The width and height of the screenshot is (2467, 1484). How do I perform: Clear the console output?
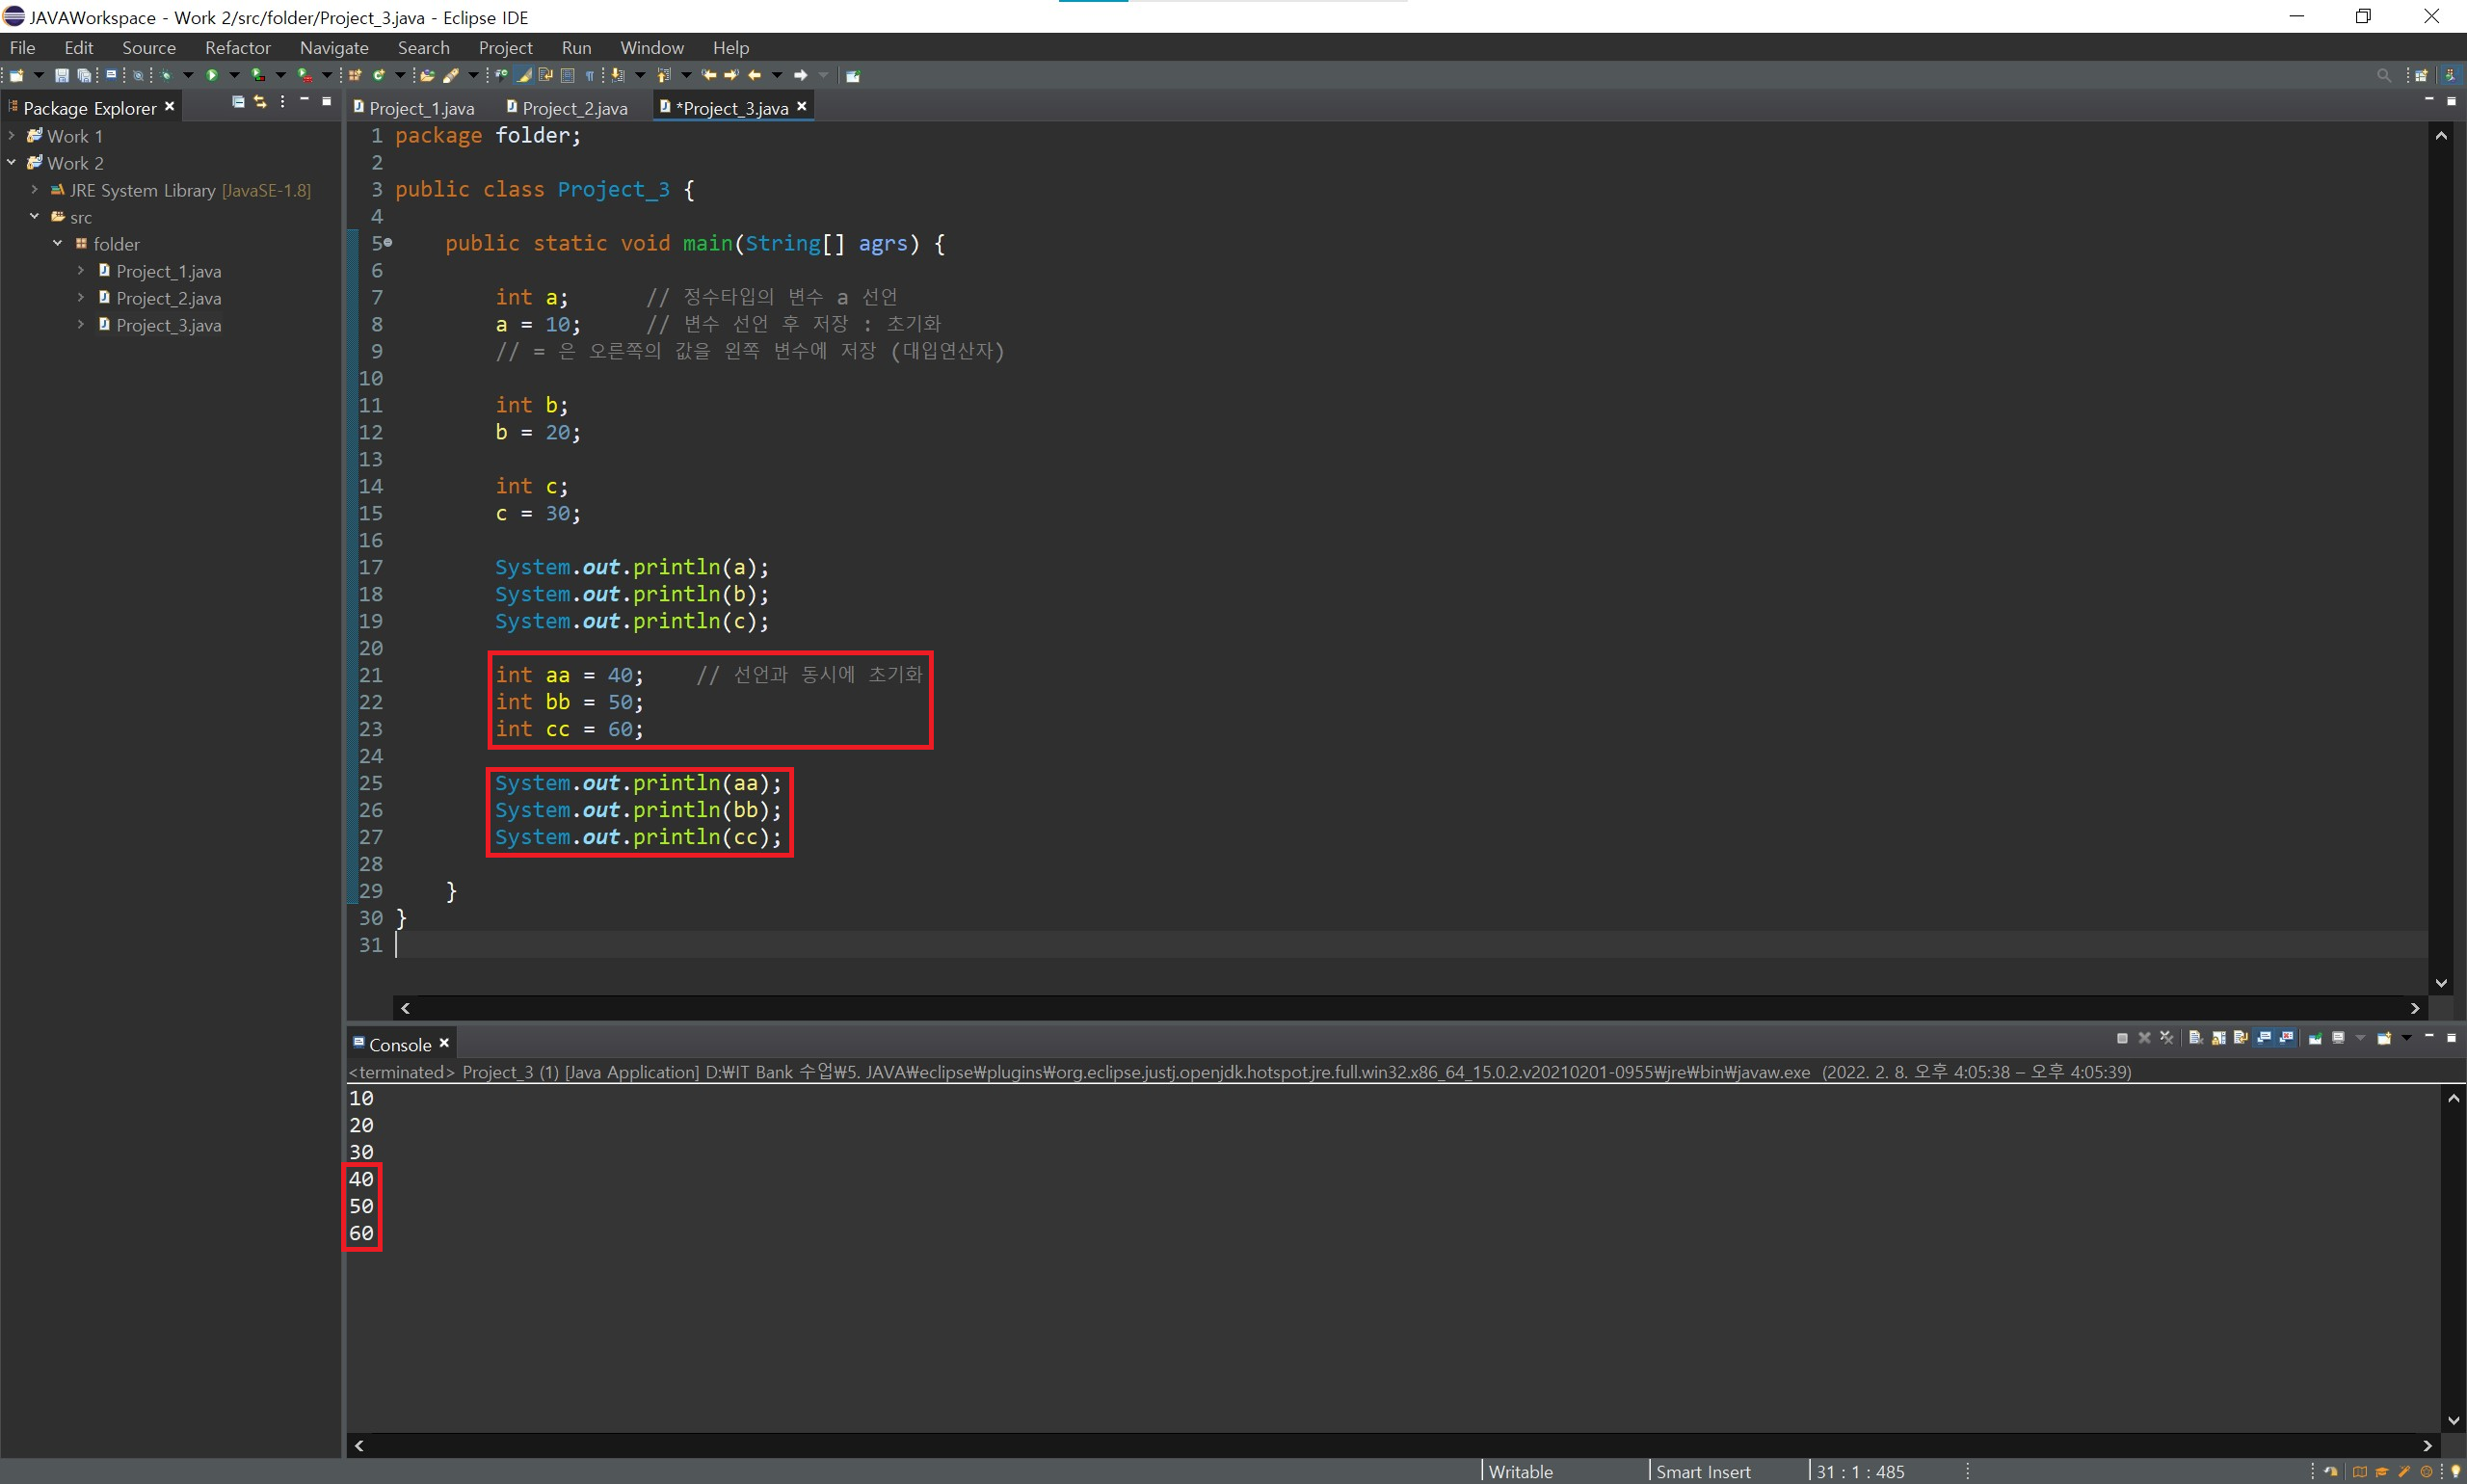click(x=2196, y=1038)
